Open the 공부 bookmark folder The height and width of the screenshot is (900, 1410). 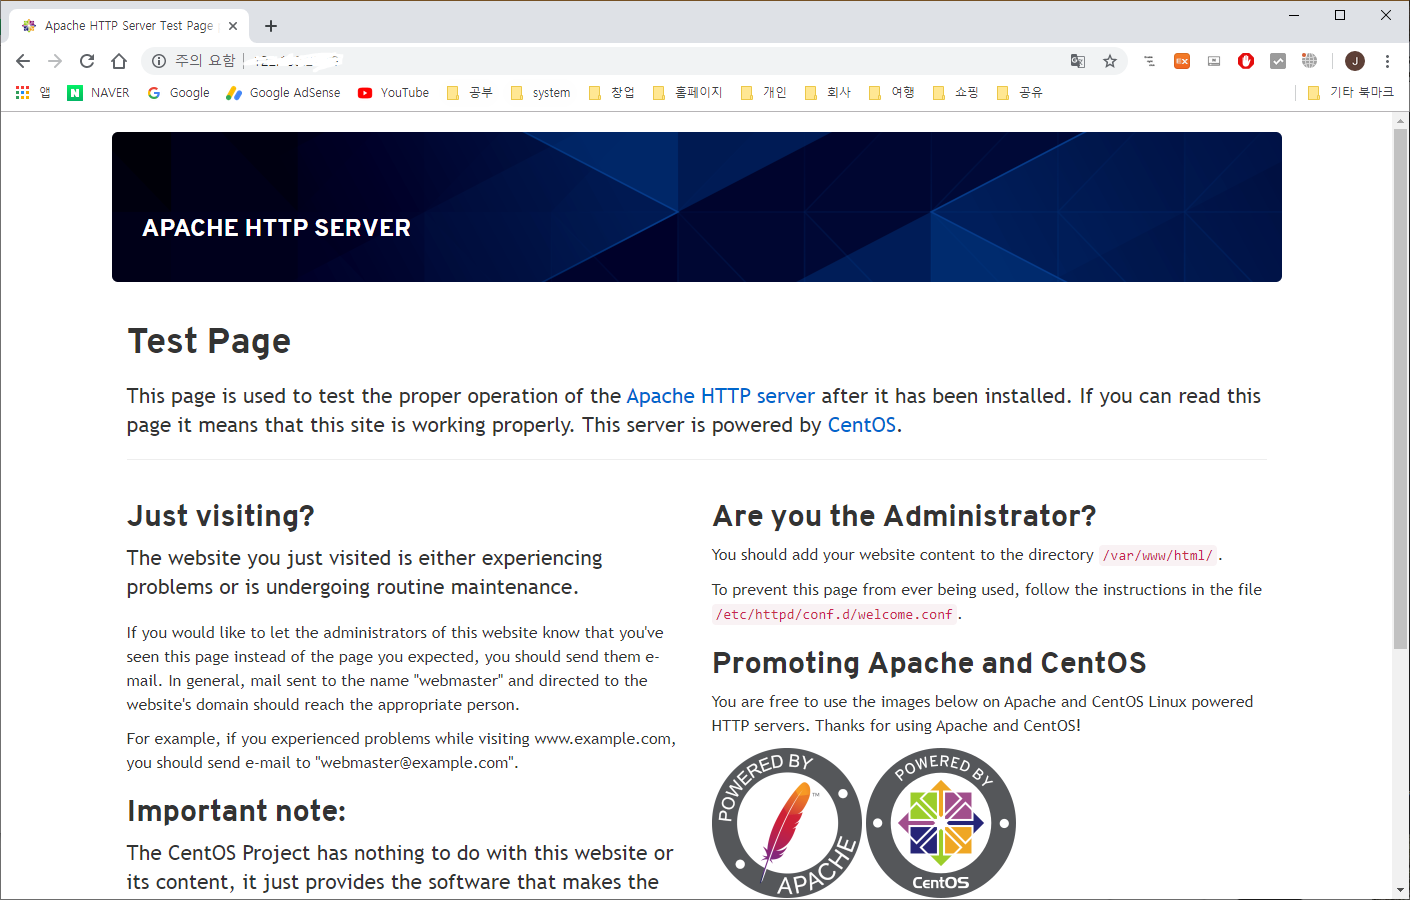click(x=469, y=92)
